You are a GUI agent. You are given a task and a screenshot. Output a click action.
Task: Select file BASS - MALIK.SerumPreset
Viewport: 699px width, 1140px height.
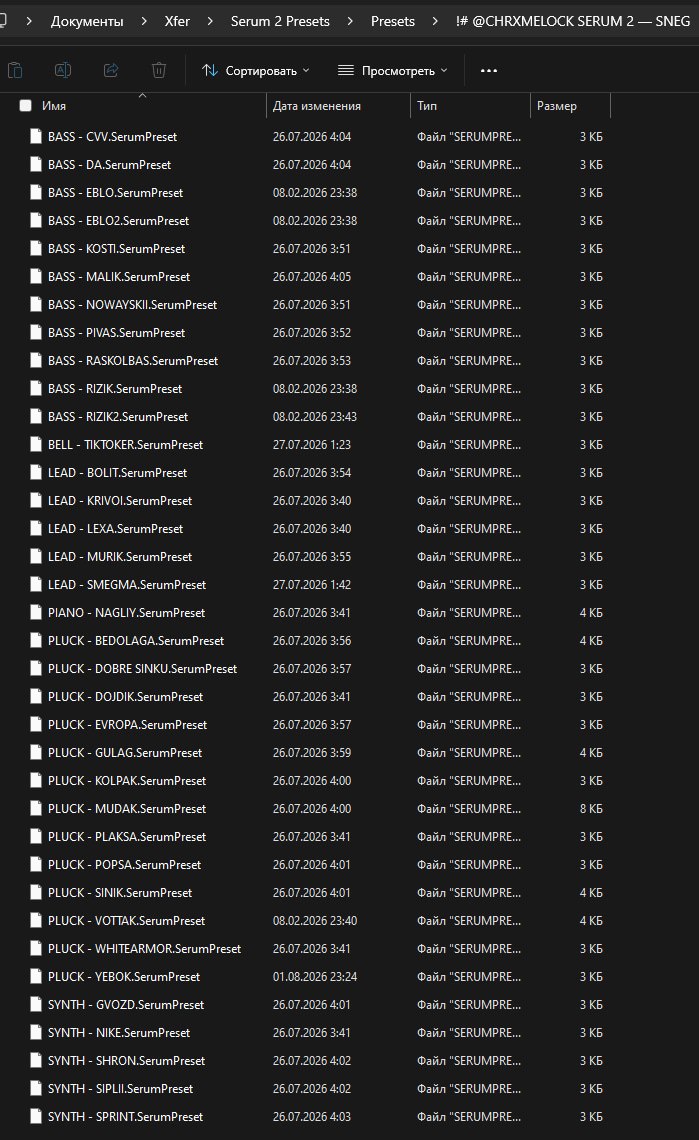(x=119, y=276)
